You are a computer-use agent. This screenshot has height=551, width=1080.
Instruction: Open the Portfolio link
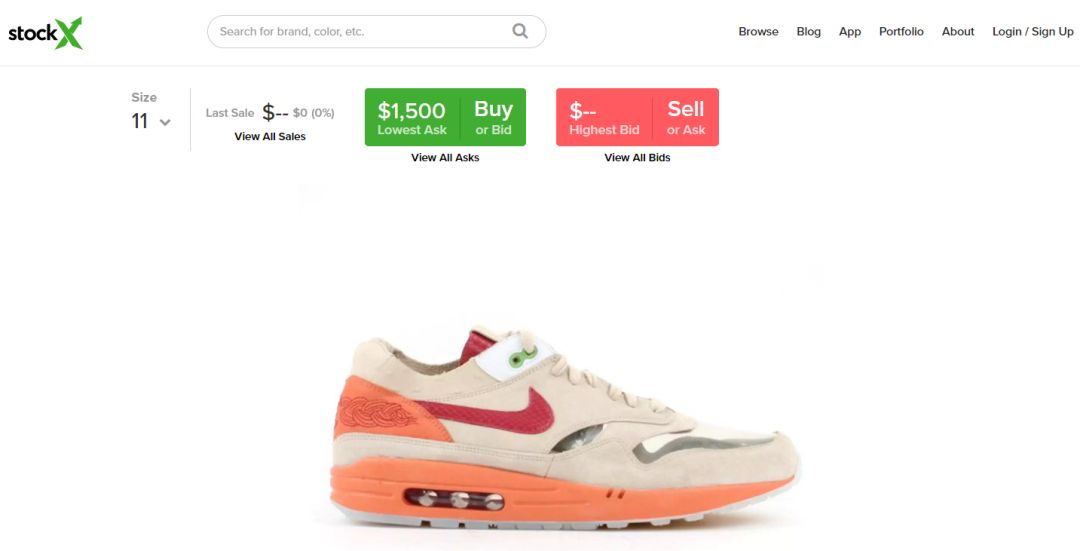tap(901, 32)
